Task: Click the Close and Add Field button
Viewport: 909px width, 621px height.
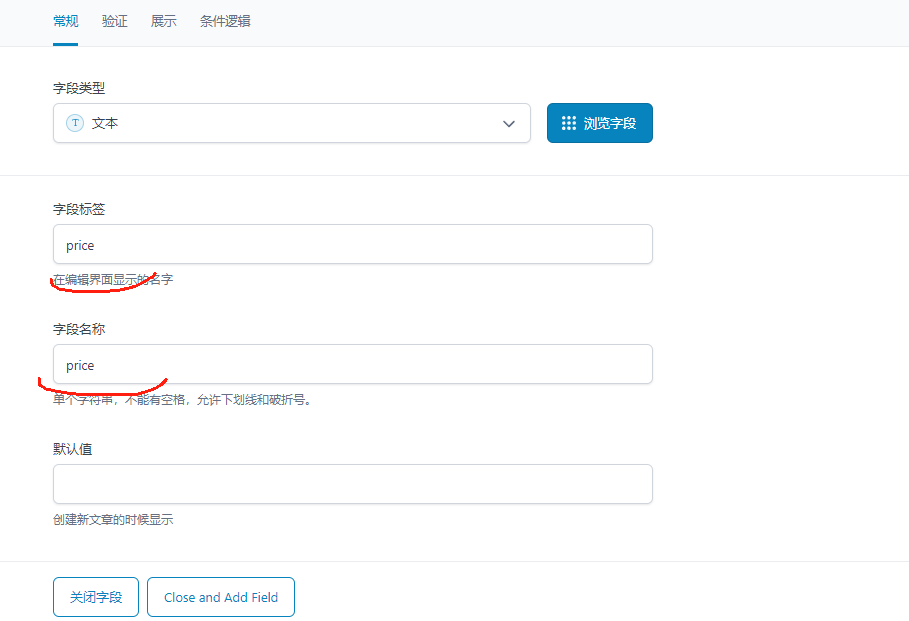Action: pos(221,597)
